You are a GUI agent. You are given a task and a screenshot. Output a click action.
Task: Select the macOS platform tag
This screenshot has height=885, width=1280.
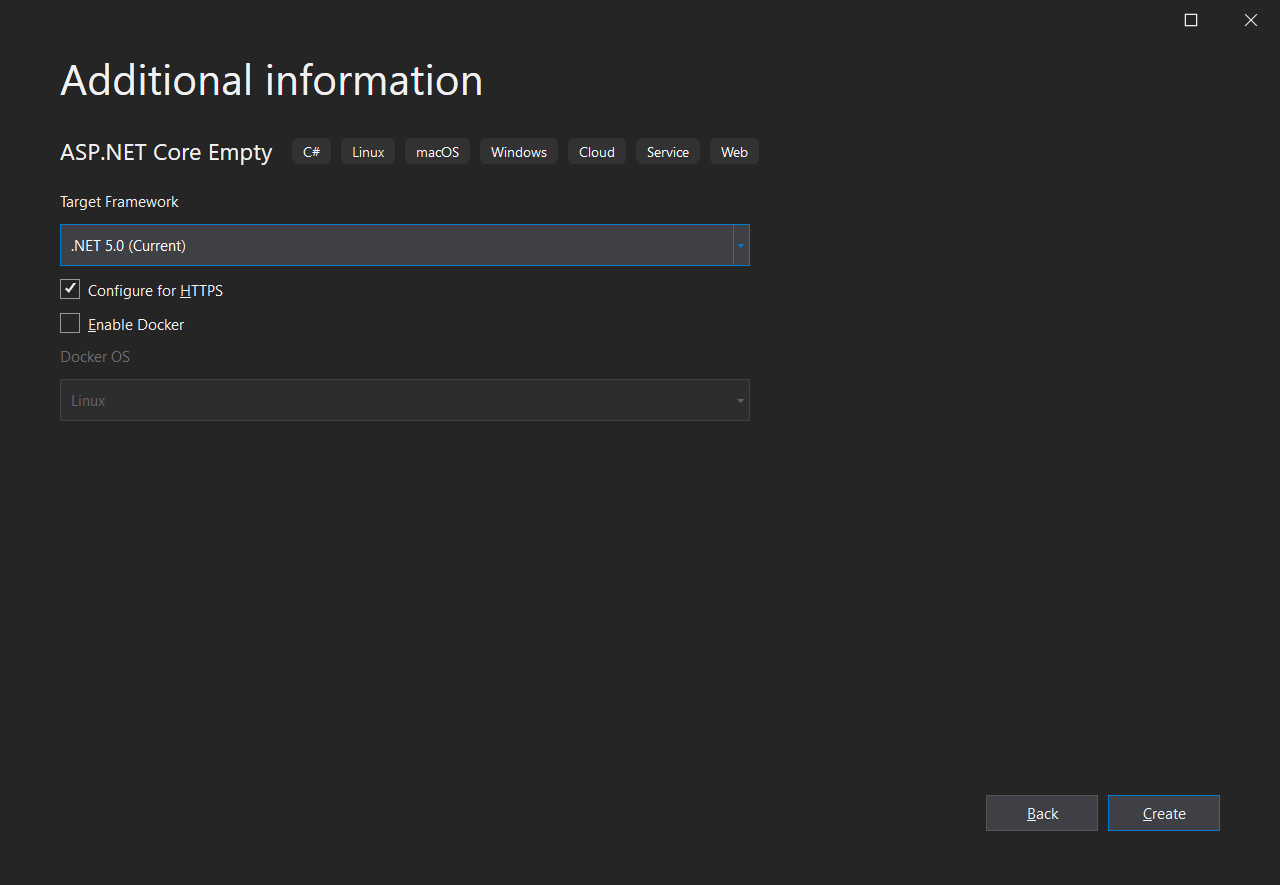coord(437,152)
